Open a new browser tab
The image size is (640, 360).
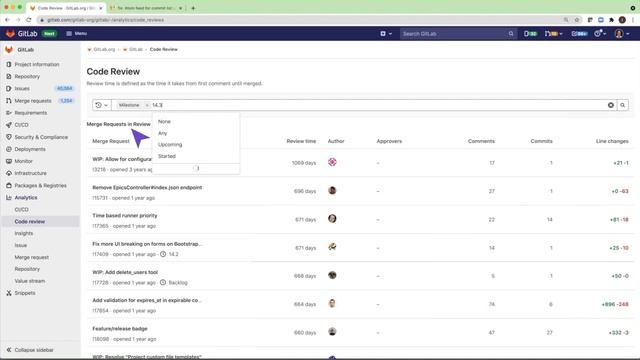click(193, 8)
